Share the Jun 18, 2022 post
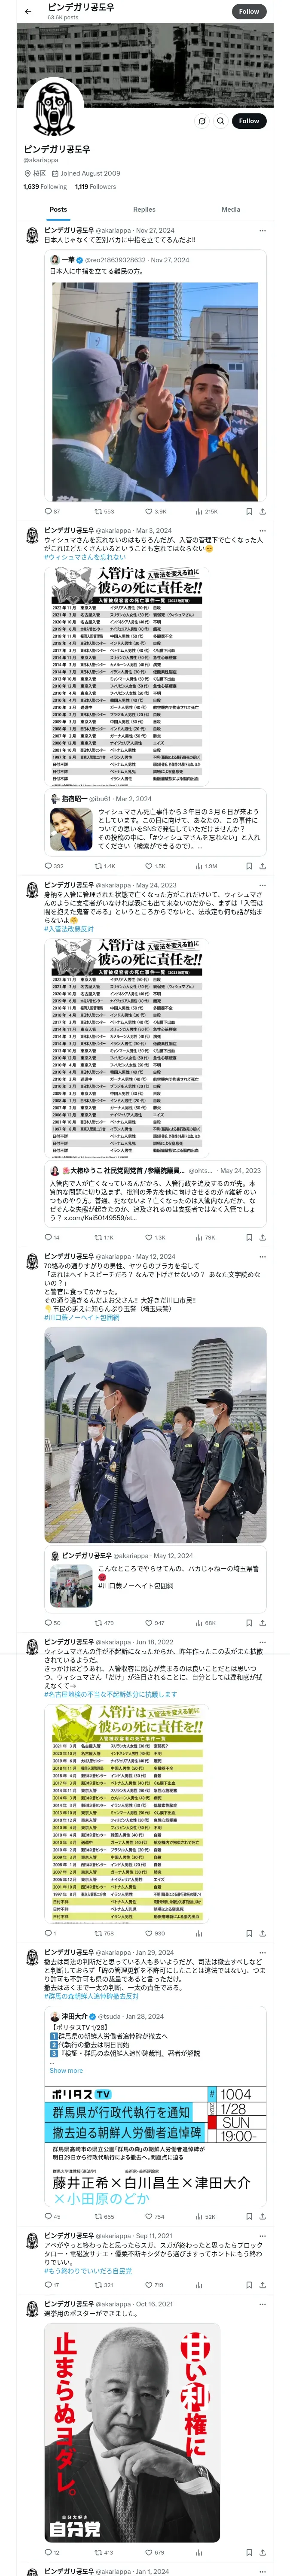The width and height of the screenshot is (290, 2576). [x=262, y=1933]
